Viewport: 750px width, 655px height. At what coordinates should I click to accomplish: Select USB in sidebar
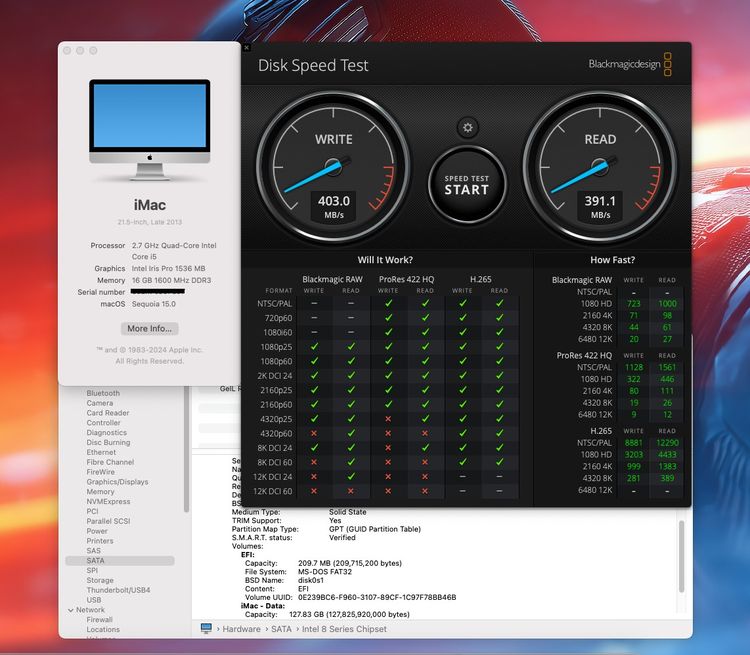click(x=94, y=600)
